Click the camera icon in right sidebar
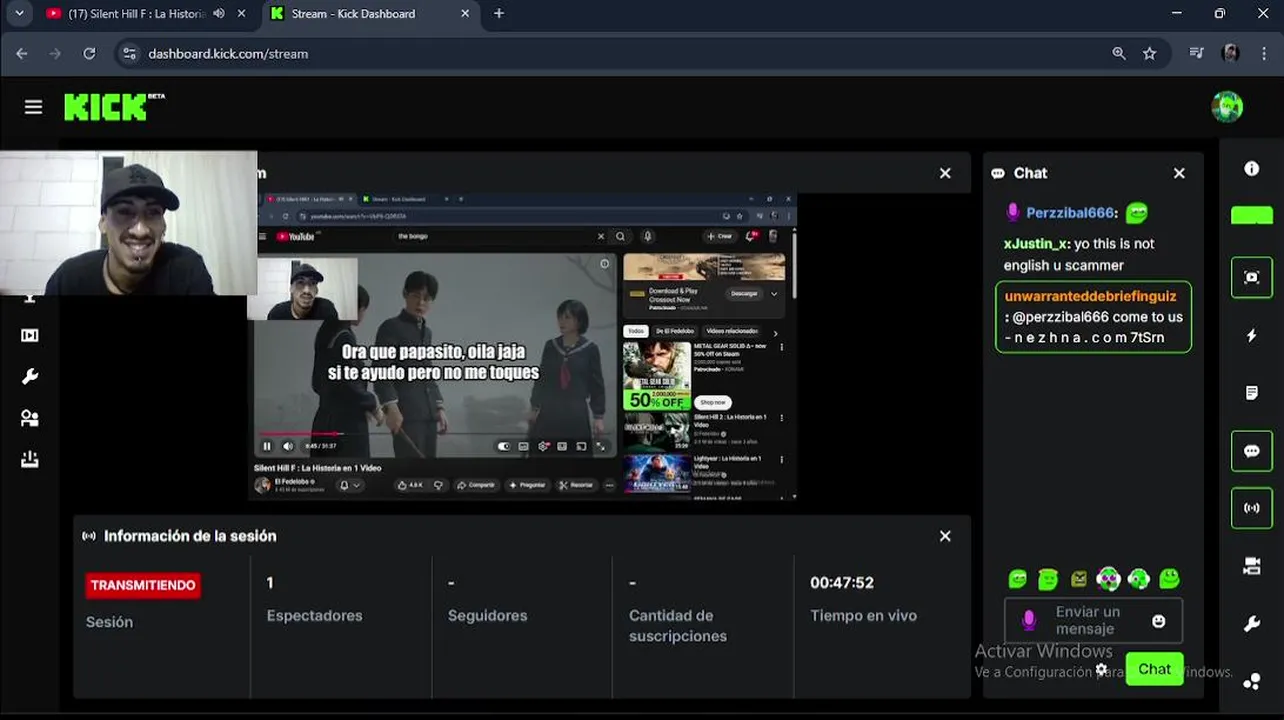This screenshot has height=720, width=1284. [1251, 566]
